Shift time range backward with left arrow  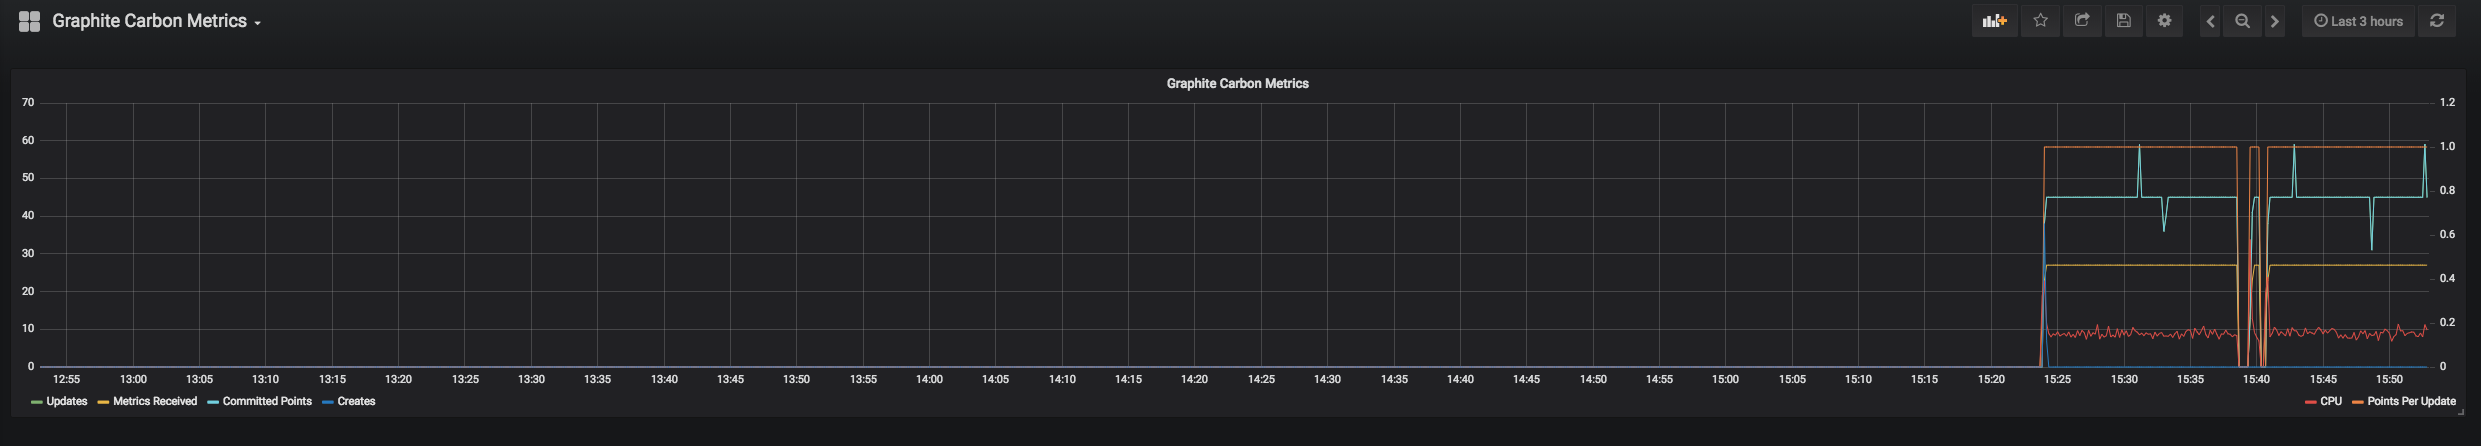click(x=2211, y=21)
